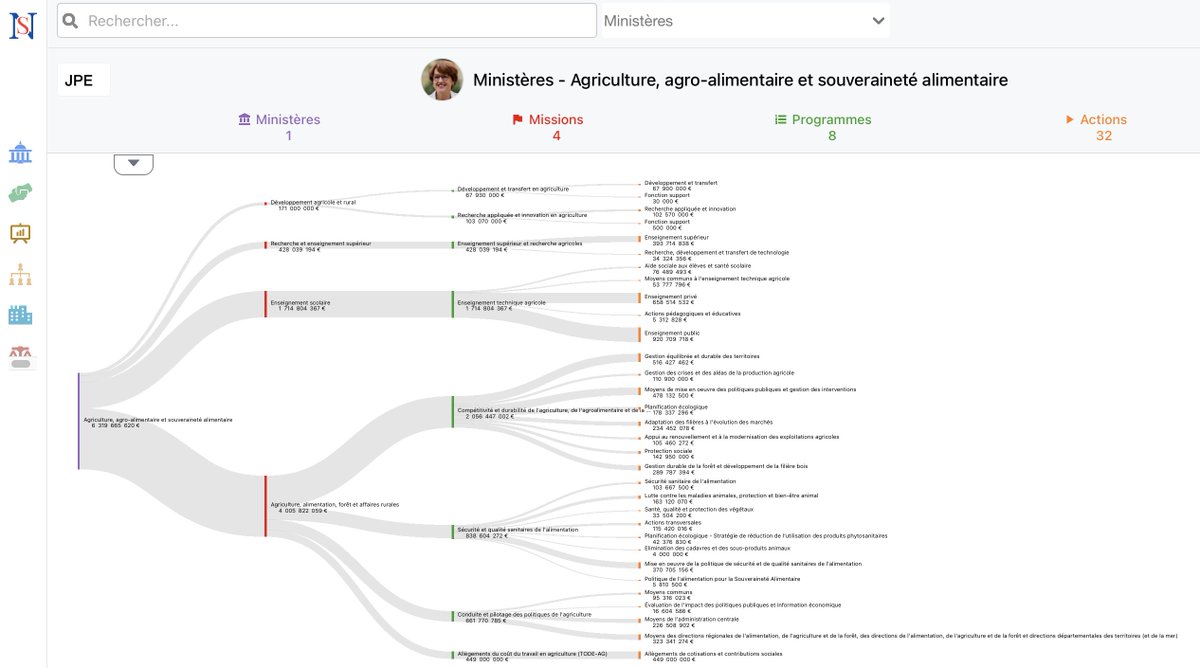Switch to the Programmes level tab
The height and width of the screenshot is (668, 1200).
(823, 127)
